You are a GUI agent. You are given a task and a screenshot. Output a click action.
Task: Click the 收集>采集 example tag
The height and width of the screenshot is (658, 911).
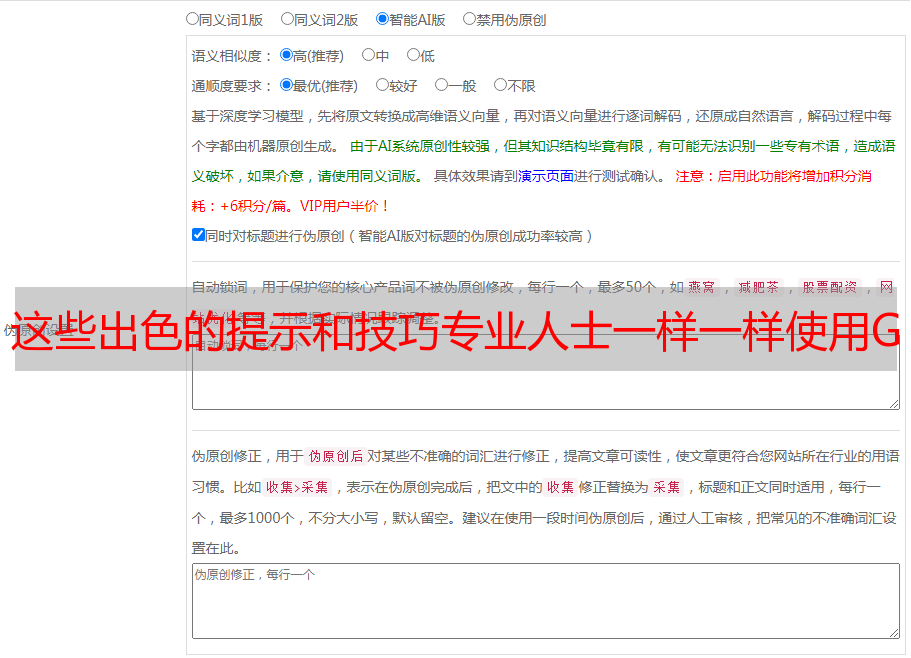tap(297, 487)
